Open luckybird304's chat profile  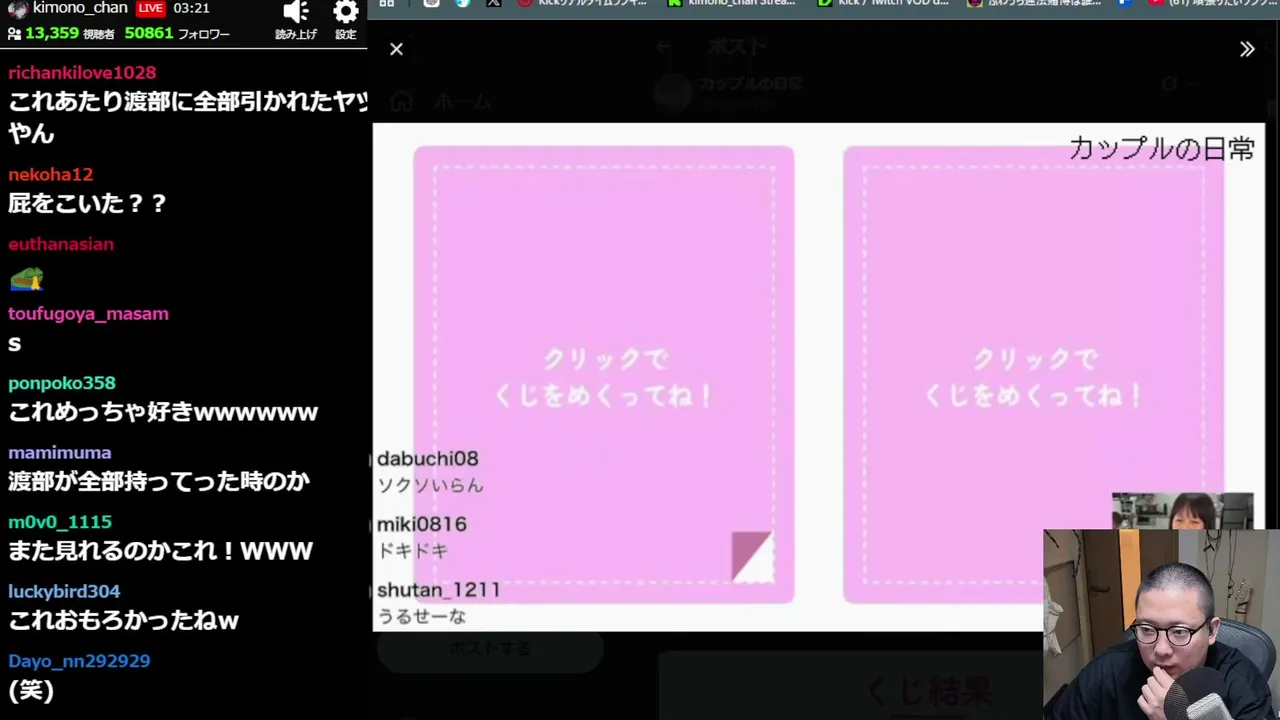tap(64, 592)
